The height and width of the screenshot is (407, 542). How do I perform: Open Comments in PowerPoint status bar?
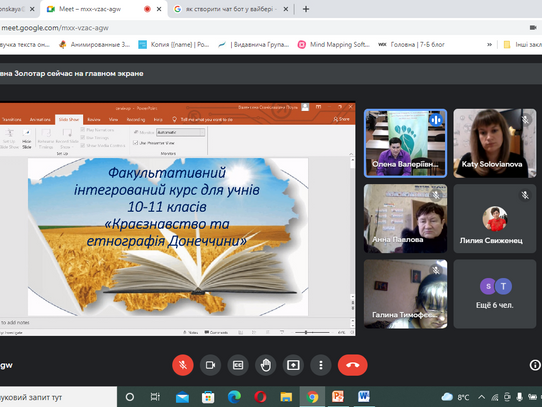coord(216,332)
